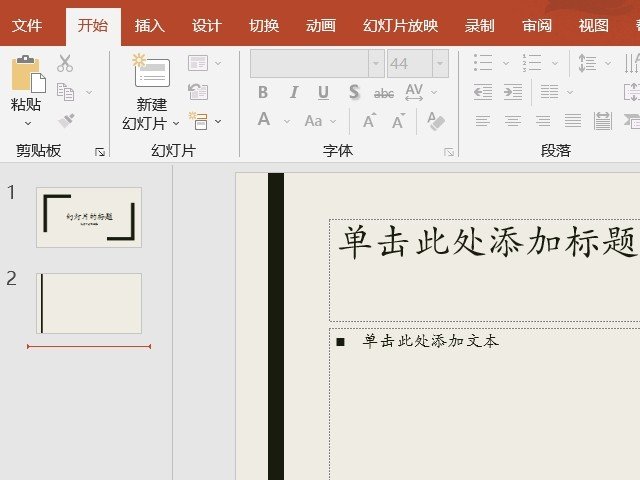The height and width of the screenshot is (480, 640).
Task: Open the bullets dropdown arrow
Action: 506,63
